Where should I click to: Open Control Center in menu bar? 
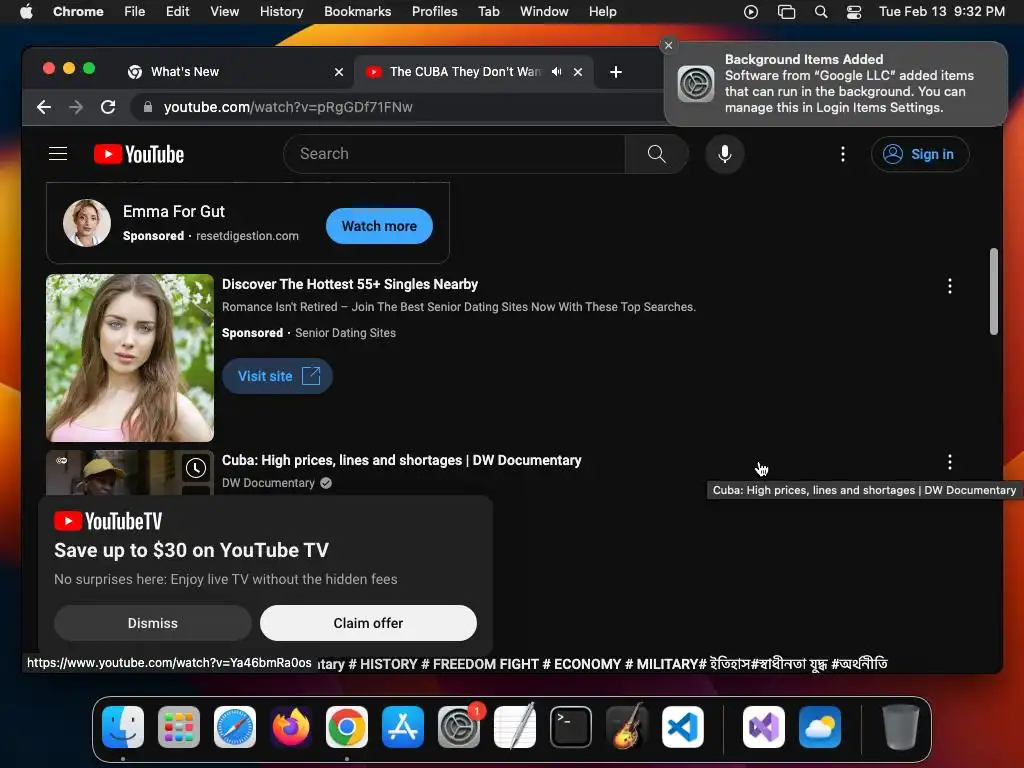[x=854, y=12]
